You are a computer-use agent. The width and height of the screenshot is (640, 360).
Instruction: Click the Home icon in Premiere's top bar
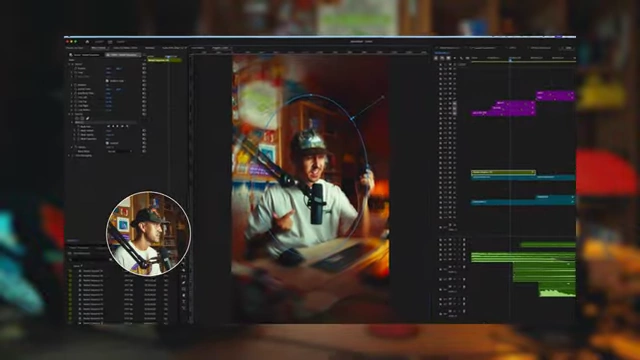87,42
